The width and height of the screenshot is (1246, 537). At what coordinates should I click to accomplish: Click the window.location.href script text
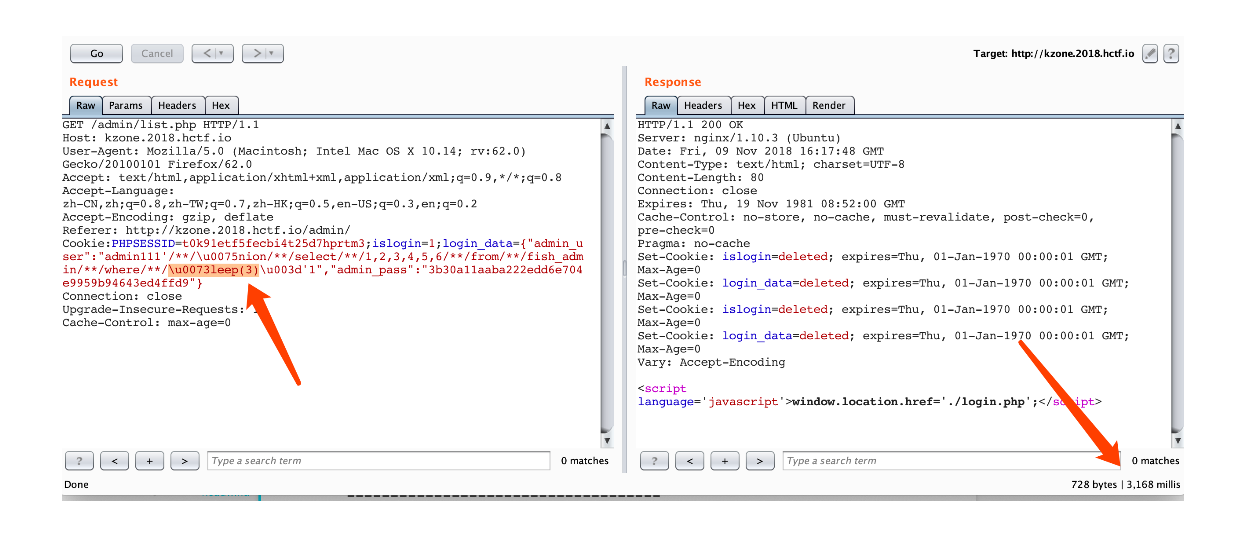click(913, 401)
